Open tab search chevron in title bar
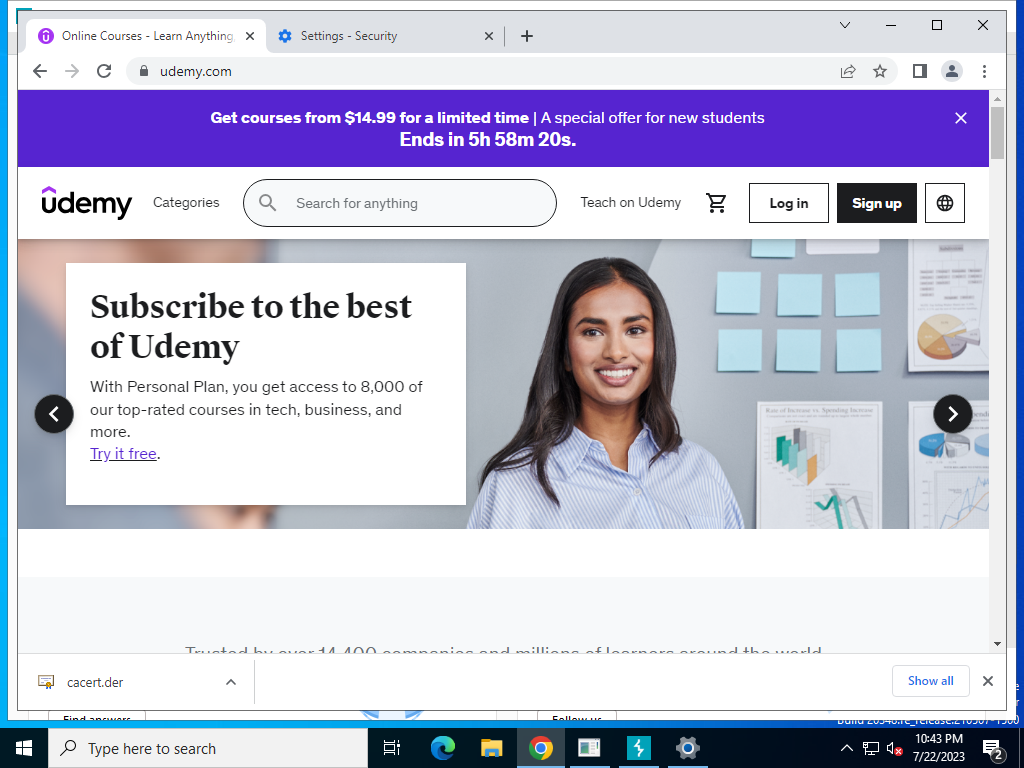Image resolution: width=1024 pixels, height=768 pixels. pos(844,25)
